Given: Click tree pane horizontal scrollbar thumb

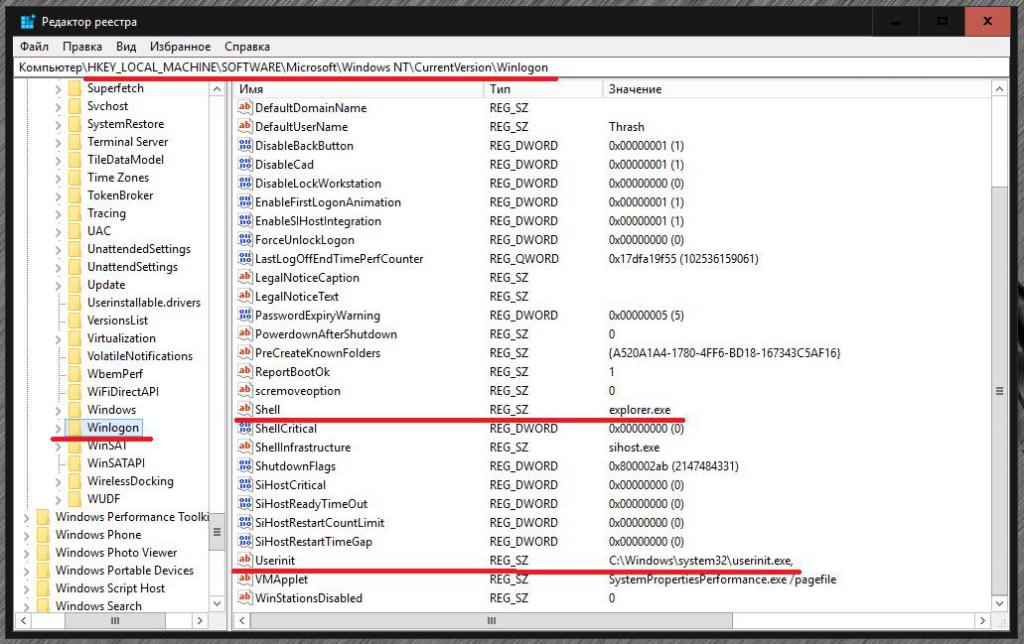Looking at the screenshot, I should coord(115,620).
